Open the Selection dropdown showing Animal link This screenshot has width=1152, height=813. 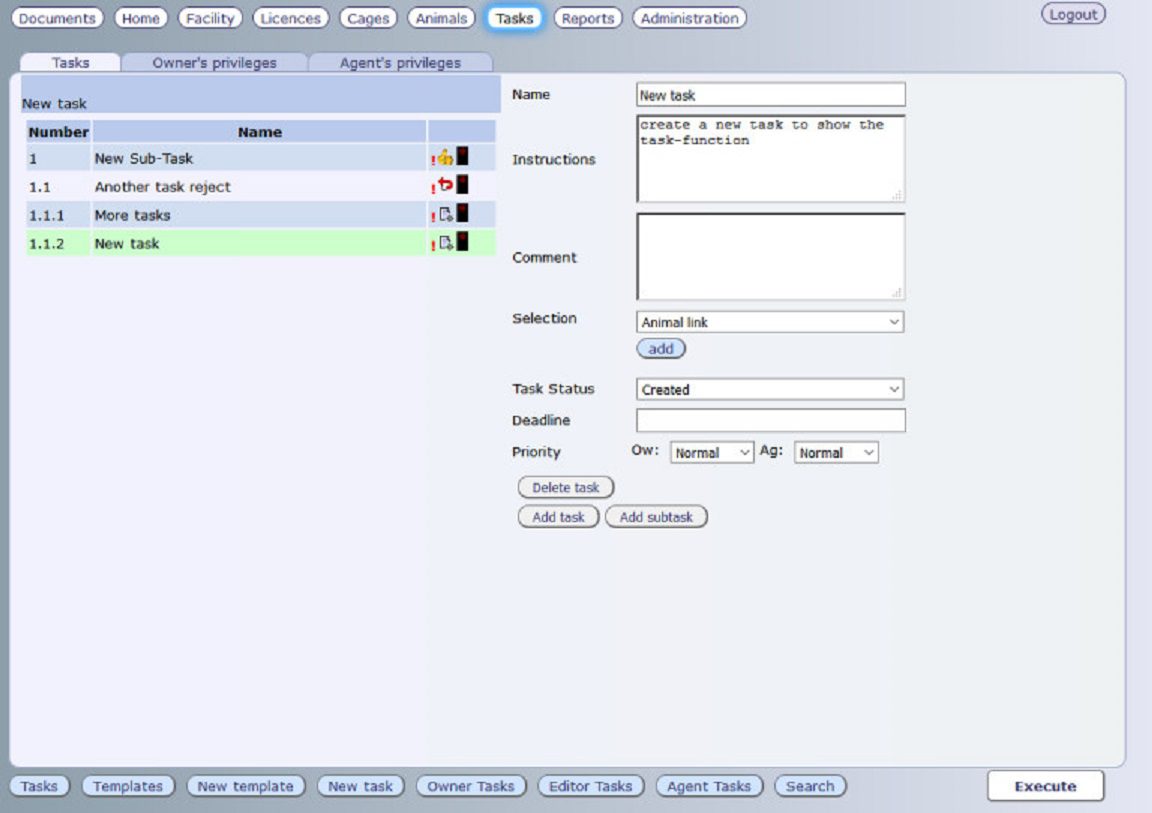(x=770, y=322)
